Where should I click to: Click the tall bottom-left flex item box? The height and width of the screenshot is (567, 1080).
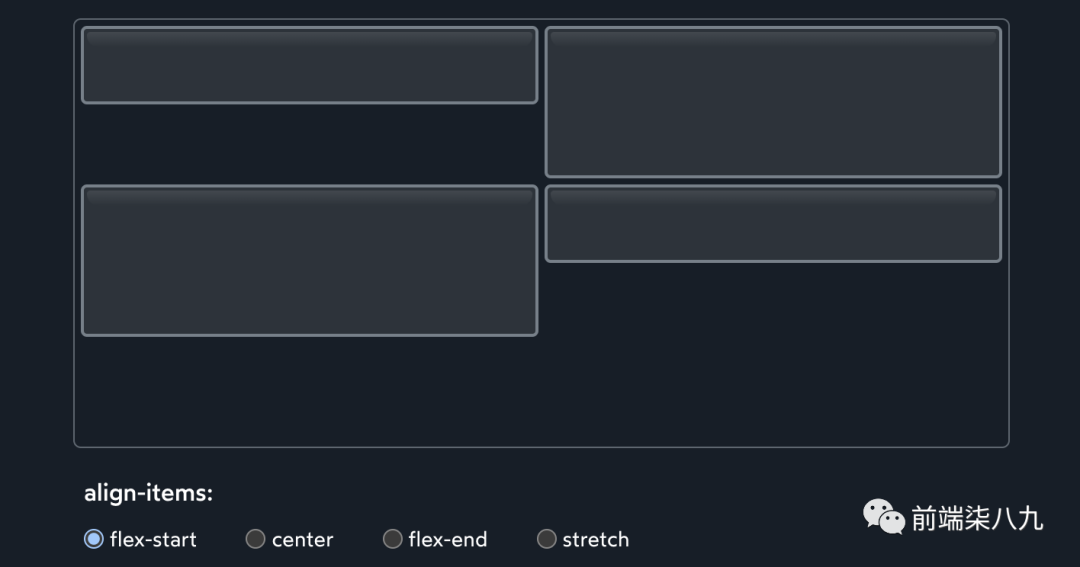pyautogui.click(x=309, y=261)
